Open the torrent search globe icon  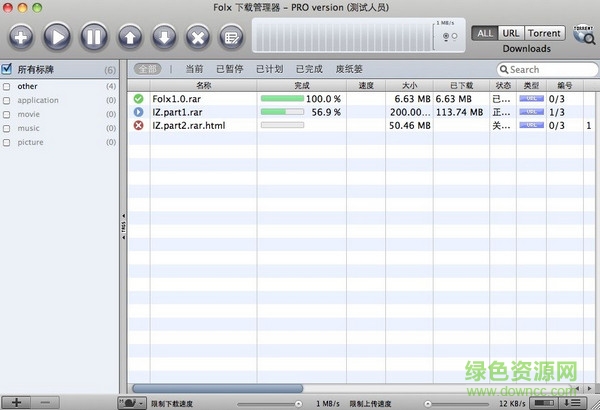coord(584,34)
